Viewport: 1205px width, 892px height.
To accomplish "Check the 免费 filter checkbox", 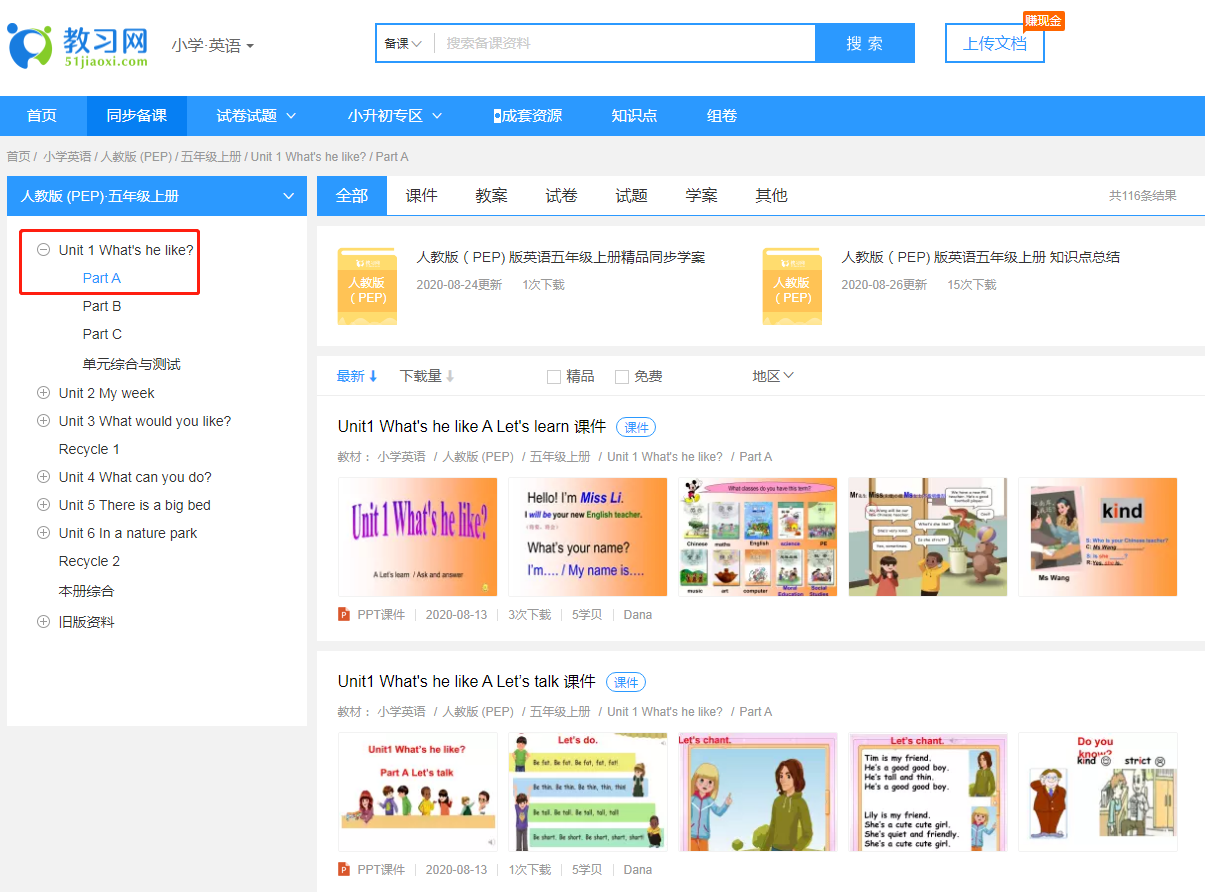I will 622,377.
